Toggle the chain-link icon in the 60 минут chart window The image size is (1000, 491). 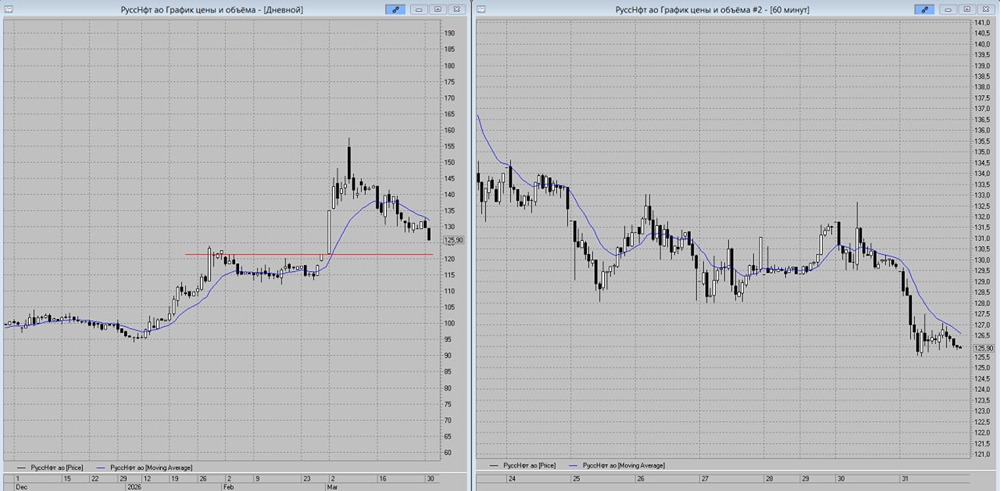click(x=923, y=10)
